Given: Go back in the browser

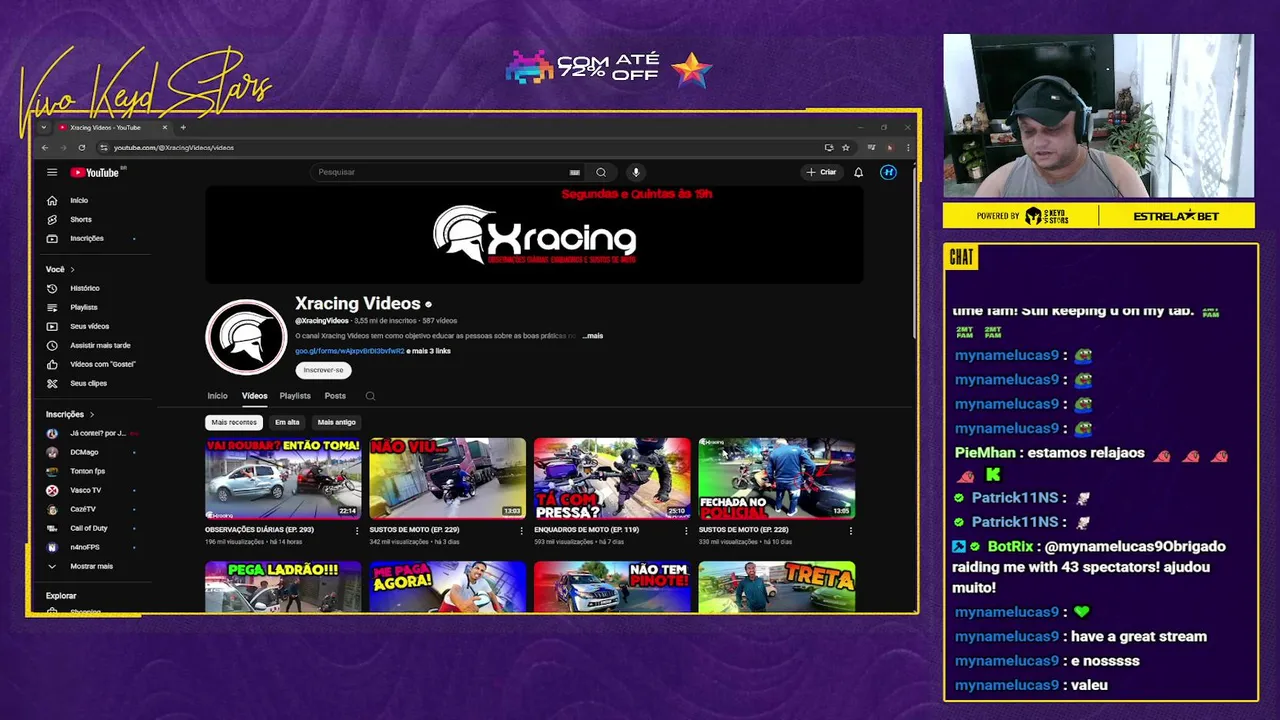Looking at the screenshot, I should point(44,147).
